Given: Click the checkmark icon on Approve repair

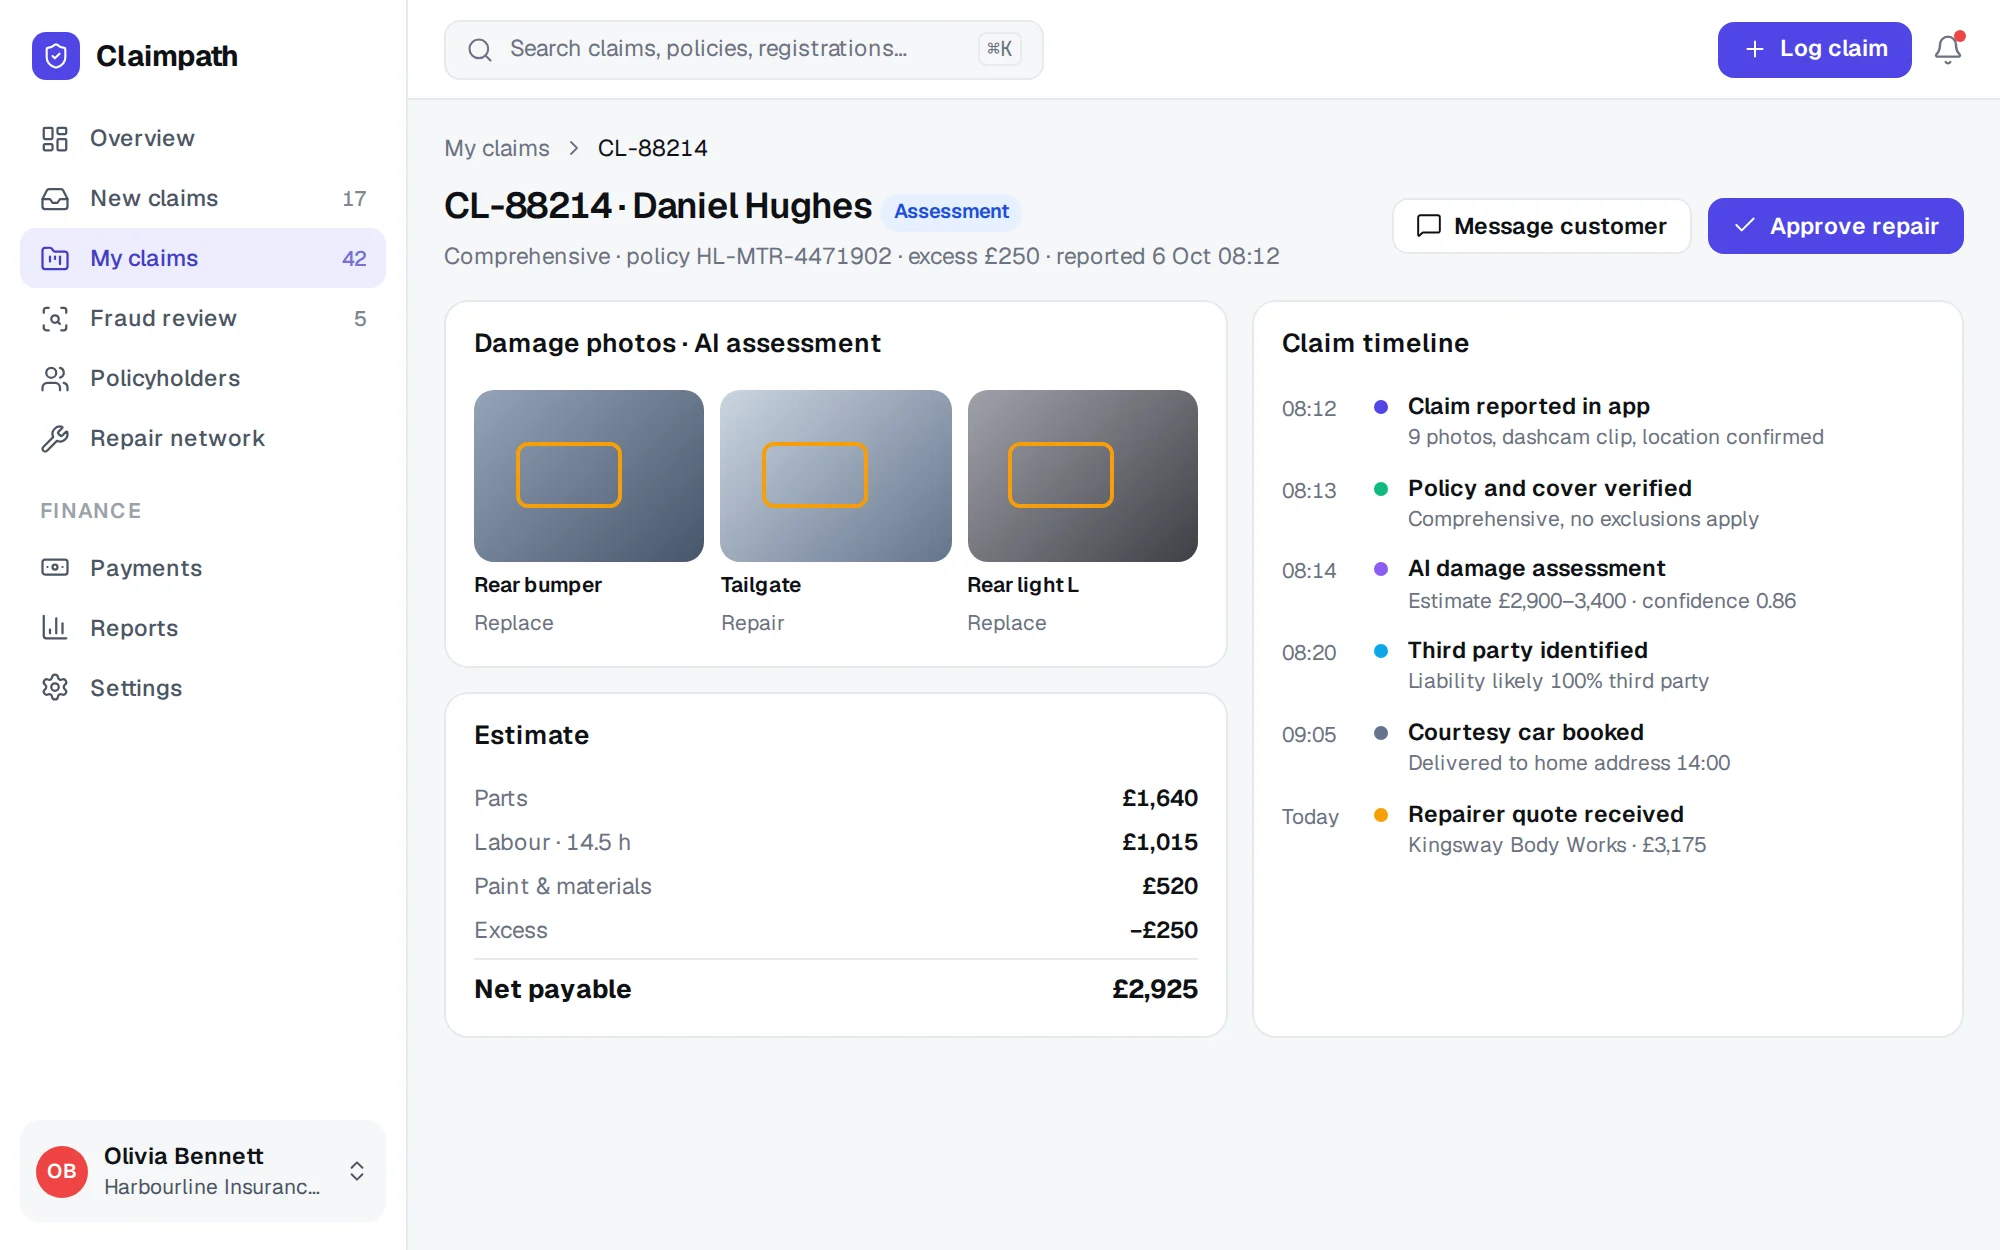Looking at the screenshot, I should (x=1745, y=226).
